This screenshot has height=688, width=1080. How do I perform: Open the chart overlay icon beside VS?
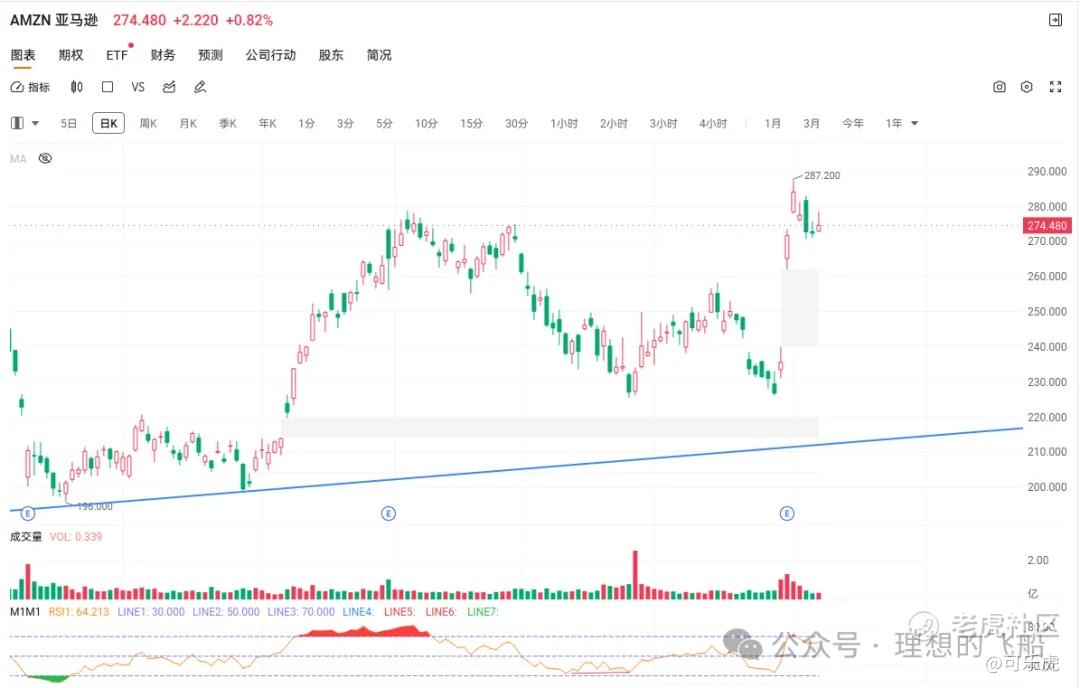169,87
